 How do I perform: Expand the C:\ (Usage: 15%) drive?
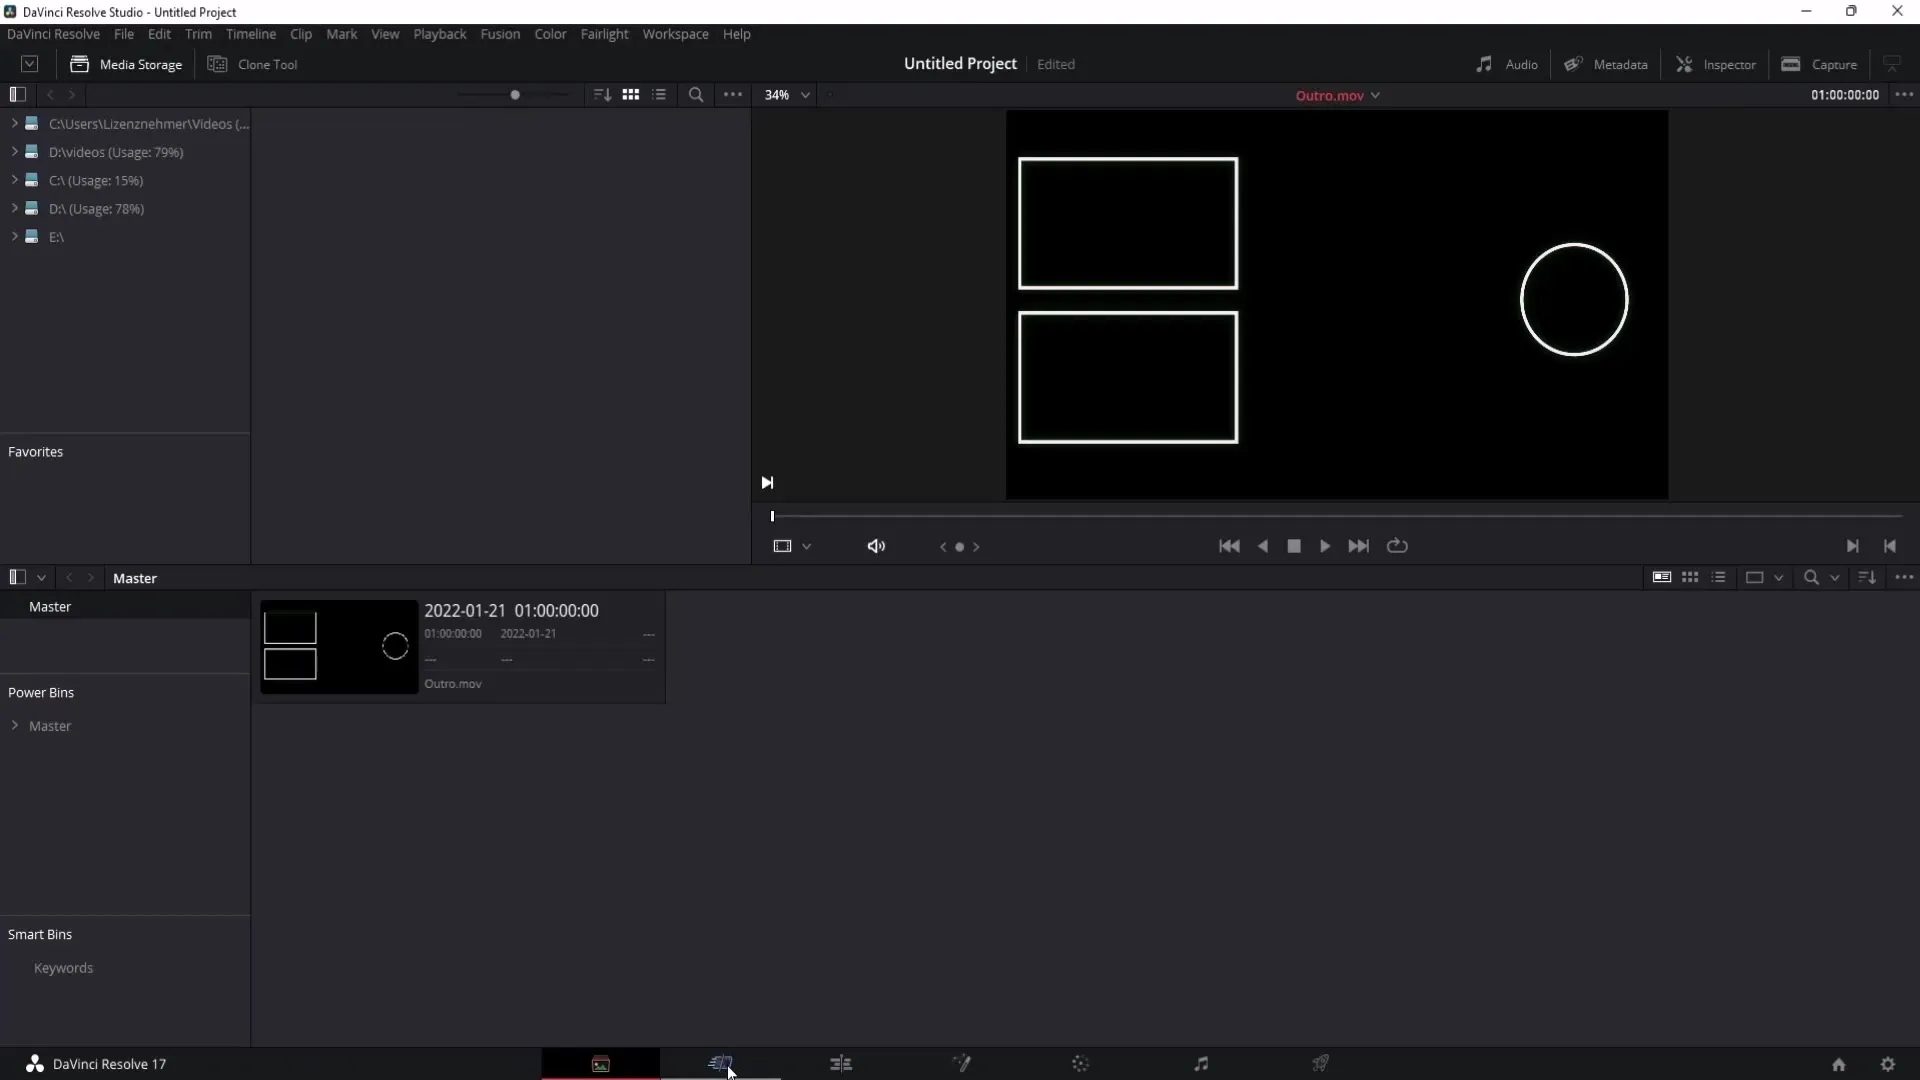(15, 180)
